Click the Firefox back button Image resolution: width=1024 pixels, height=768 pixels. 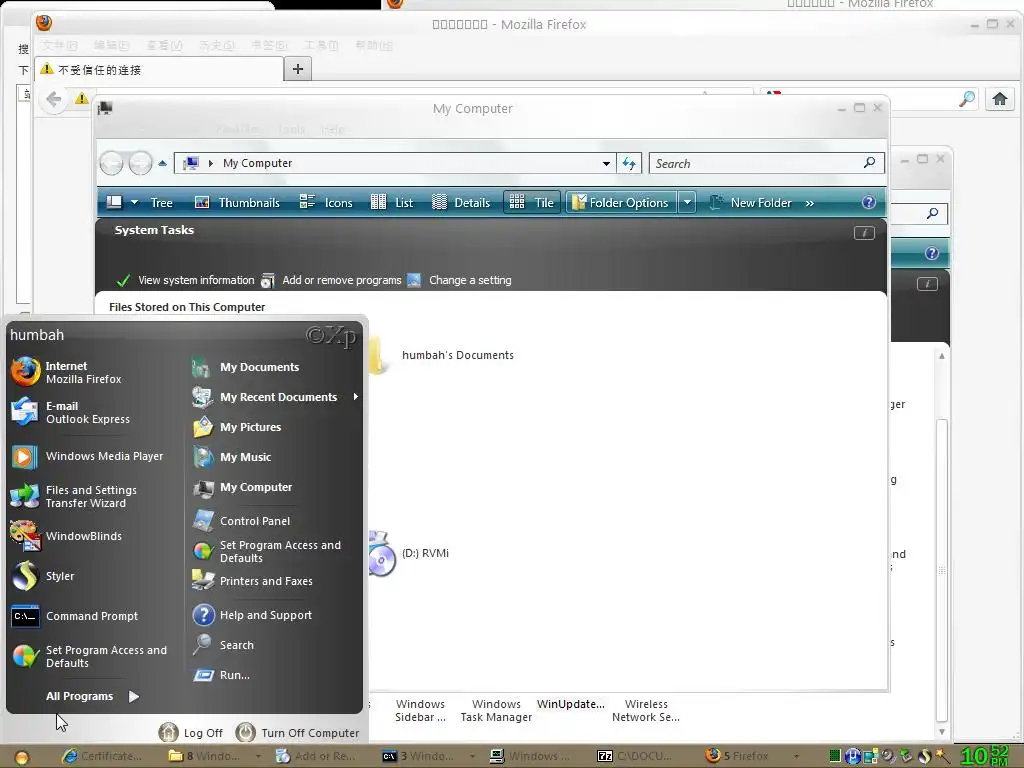click(54, 100)
